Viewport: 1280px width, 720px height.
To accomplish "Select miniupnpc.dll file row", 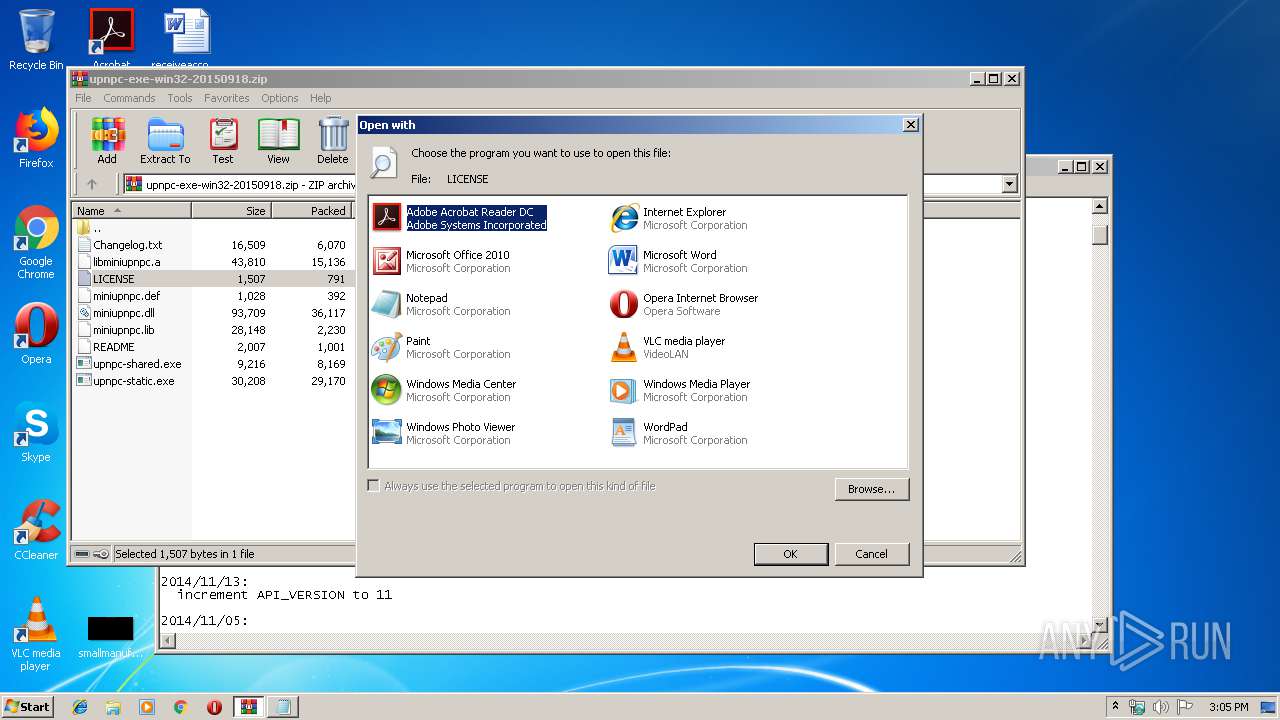I will tap(212, 313).
